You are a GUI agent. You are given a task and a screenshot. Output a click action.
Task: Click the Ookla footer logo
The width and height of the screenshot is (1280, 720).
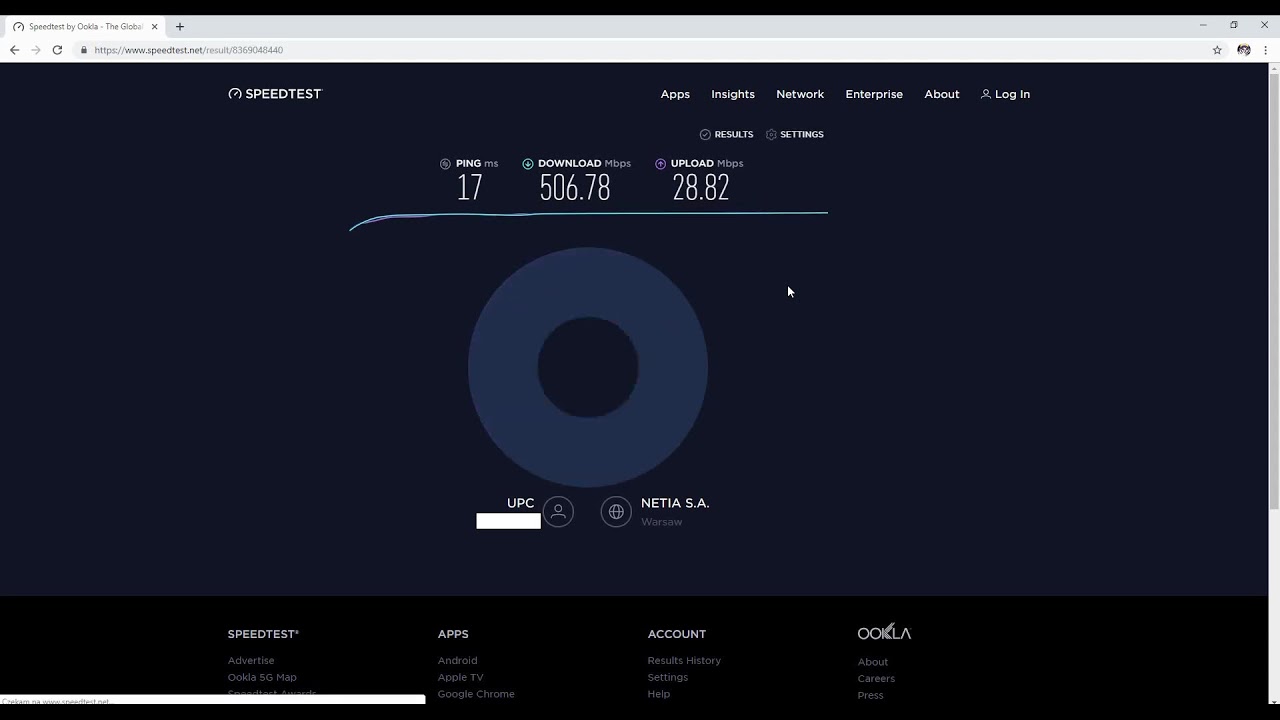click(x=884, y=632)
